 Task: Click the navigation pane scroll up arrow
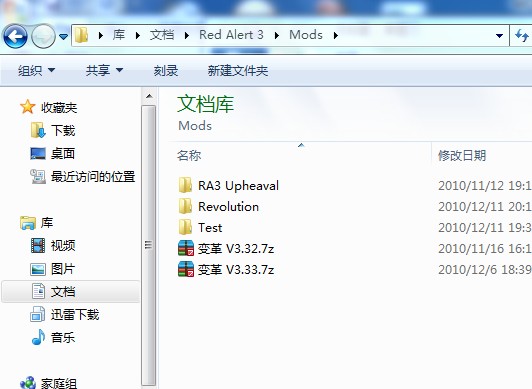point(149,96)
